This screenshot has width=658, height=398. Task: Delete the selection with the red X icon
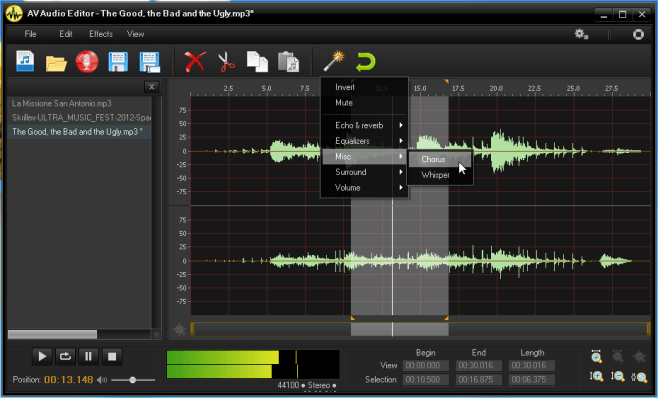(x=195, y=62)
